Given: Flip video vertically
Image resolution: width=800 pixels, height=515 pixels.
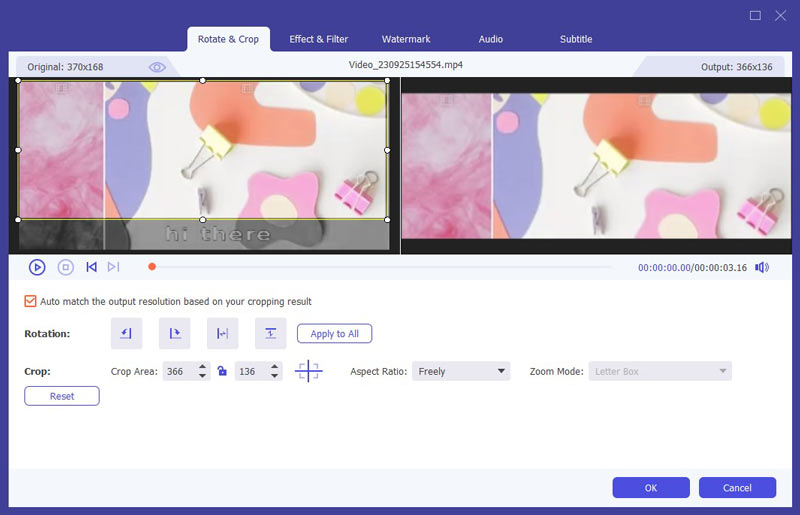Looking at the screenshot, I should pyautogui.click(x=270, y=333).
